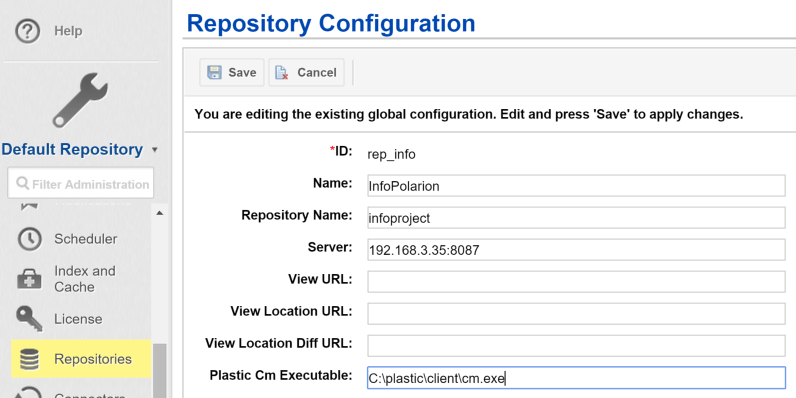Image resolution: width=796 pixels, height=398 pixels.
Task: Click the magnifier icon in filter box
Action: (x=22, y=183)
